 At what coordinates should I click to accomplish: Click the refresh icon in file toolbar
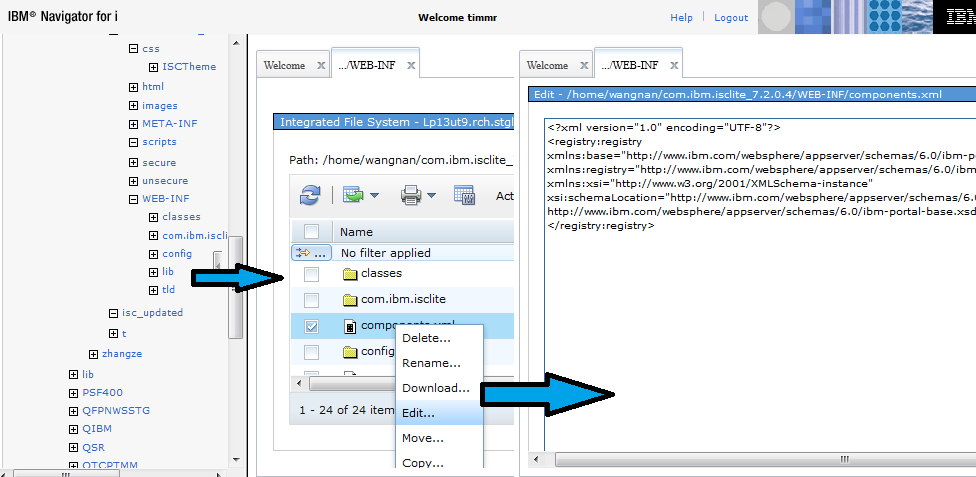click(x=310, y=195)
